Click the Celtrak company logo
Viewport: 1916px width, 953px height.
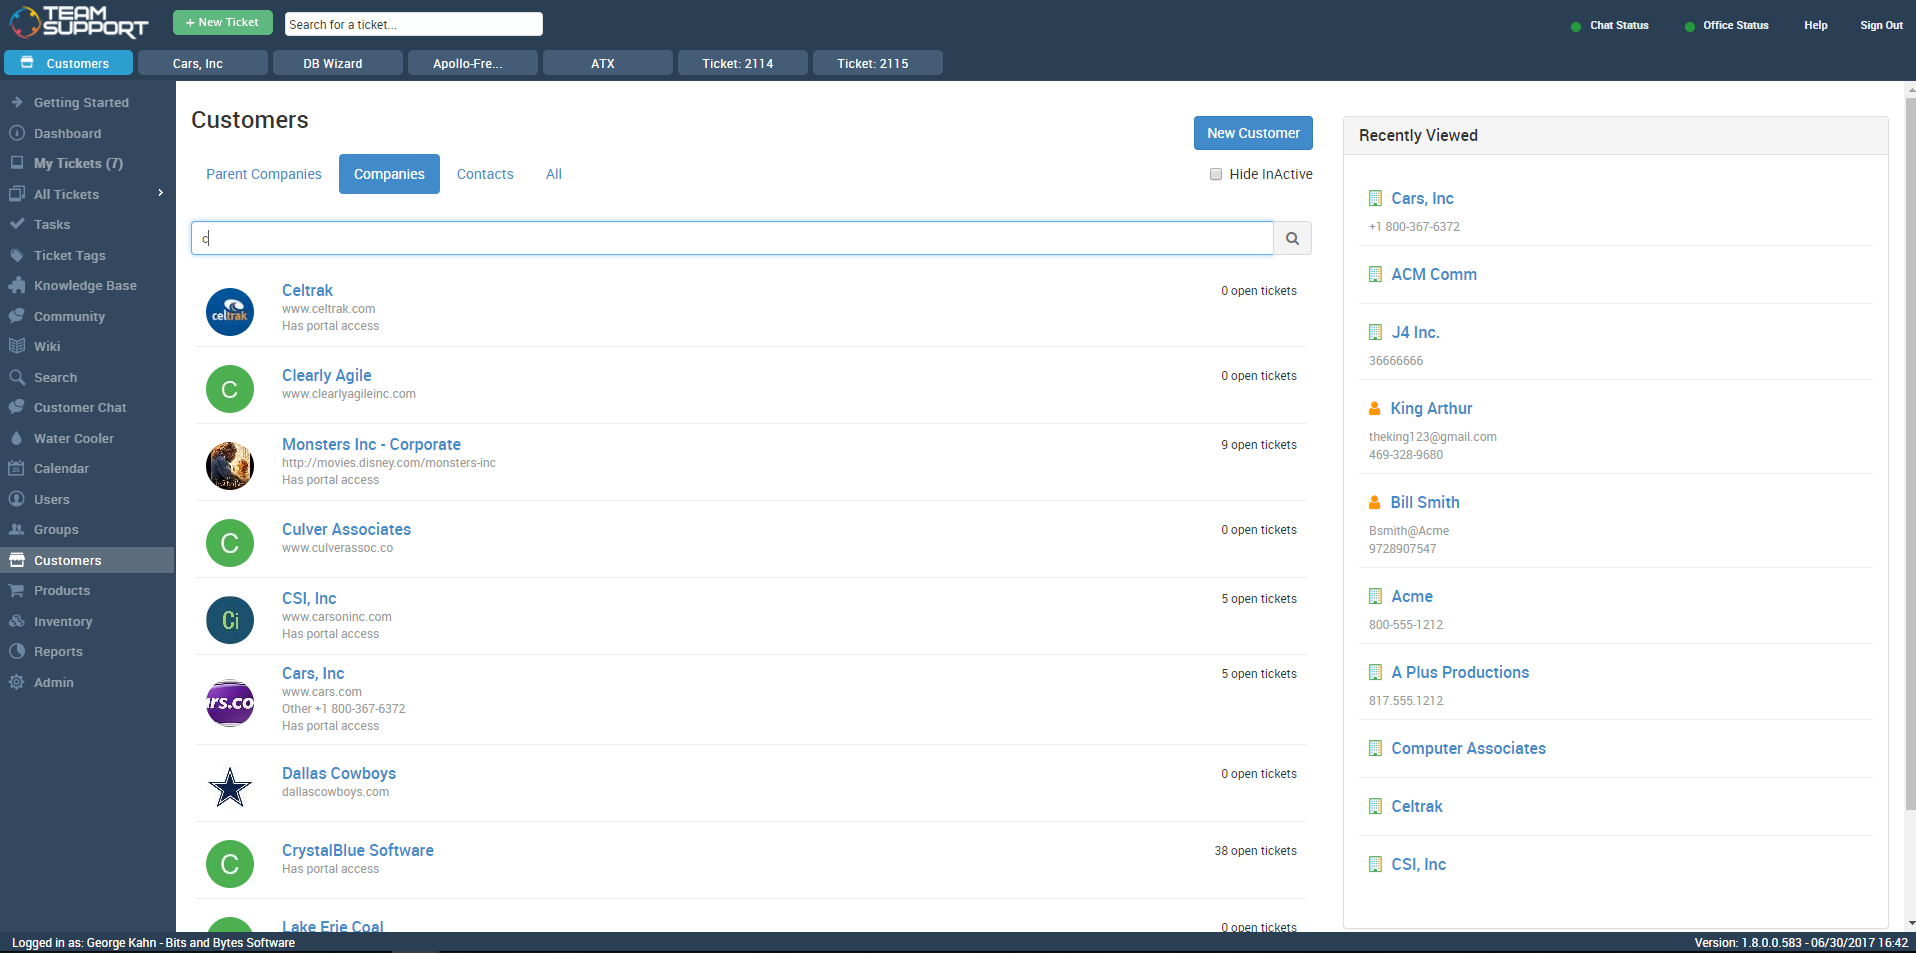pyautogui.click(x=230, y=312)
